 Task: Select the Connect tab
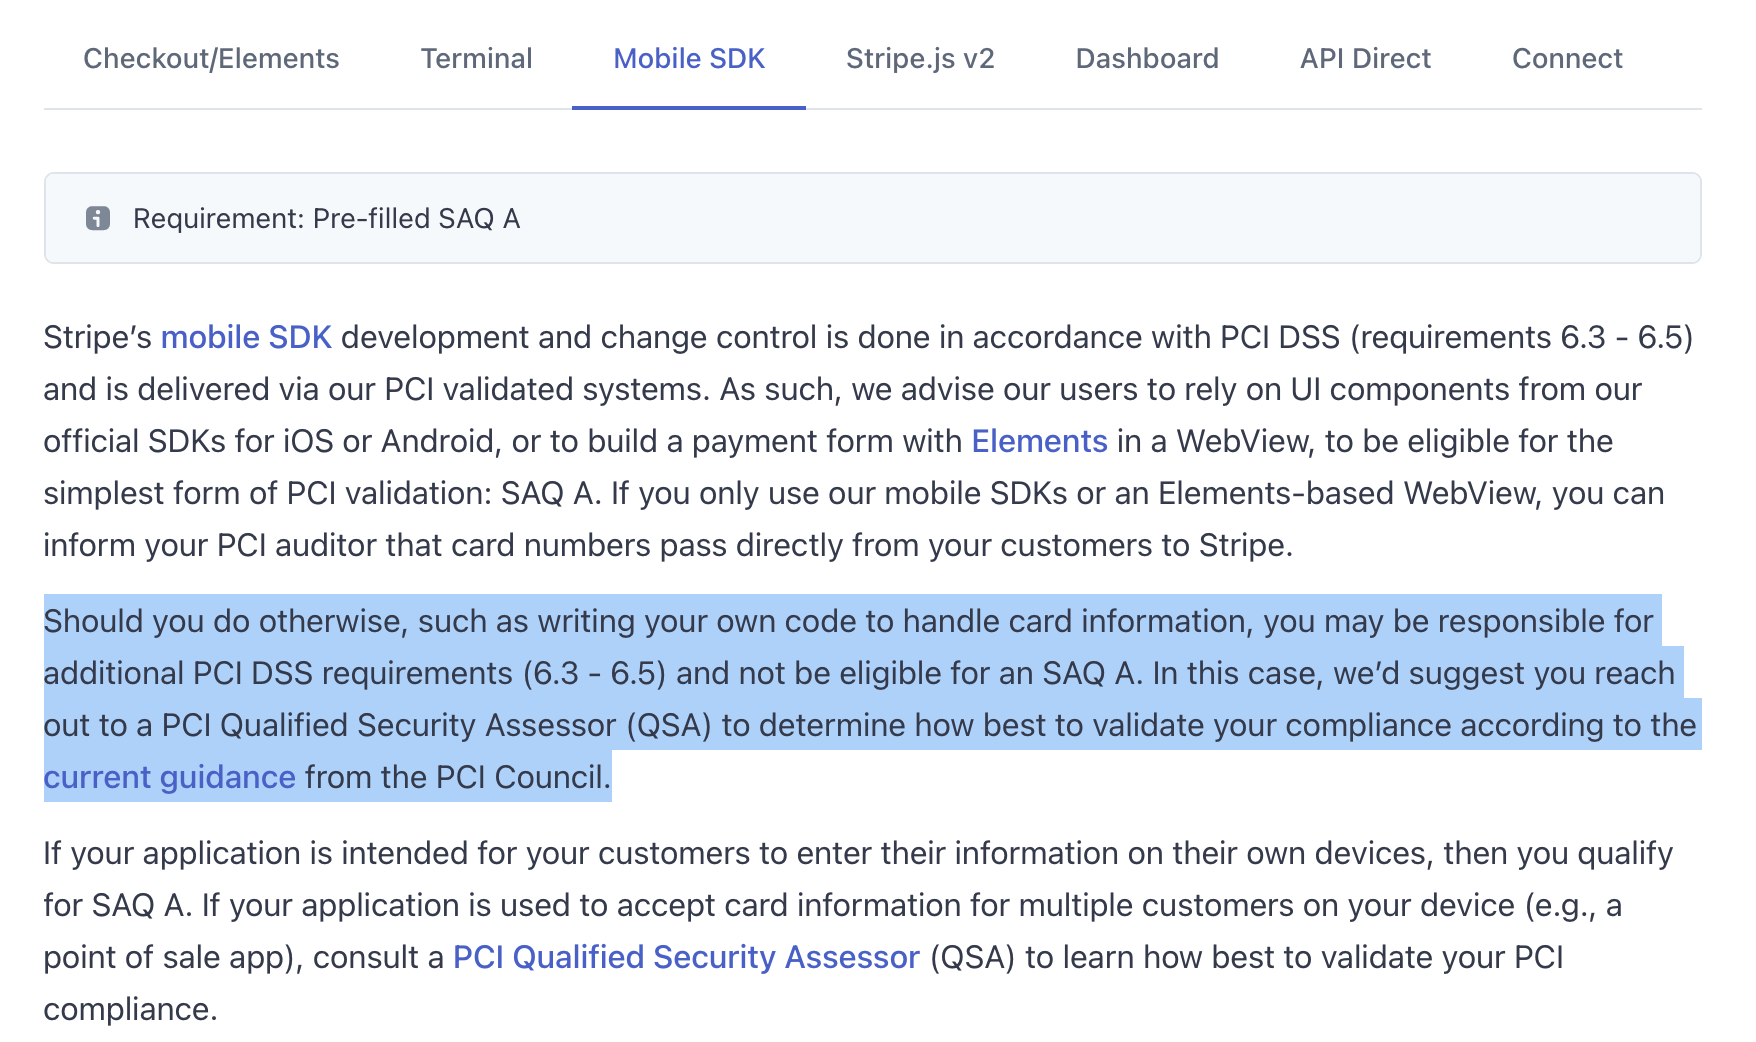click(1567, 58)
